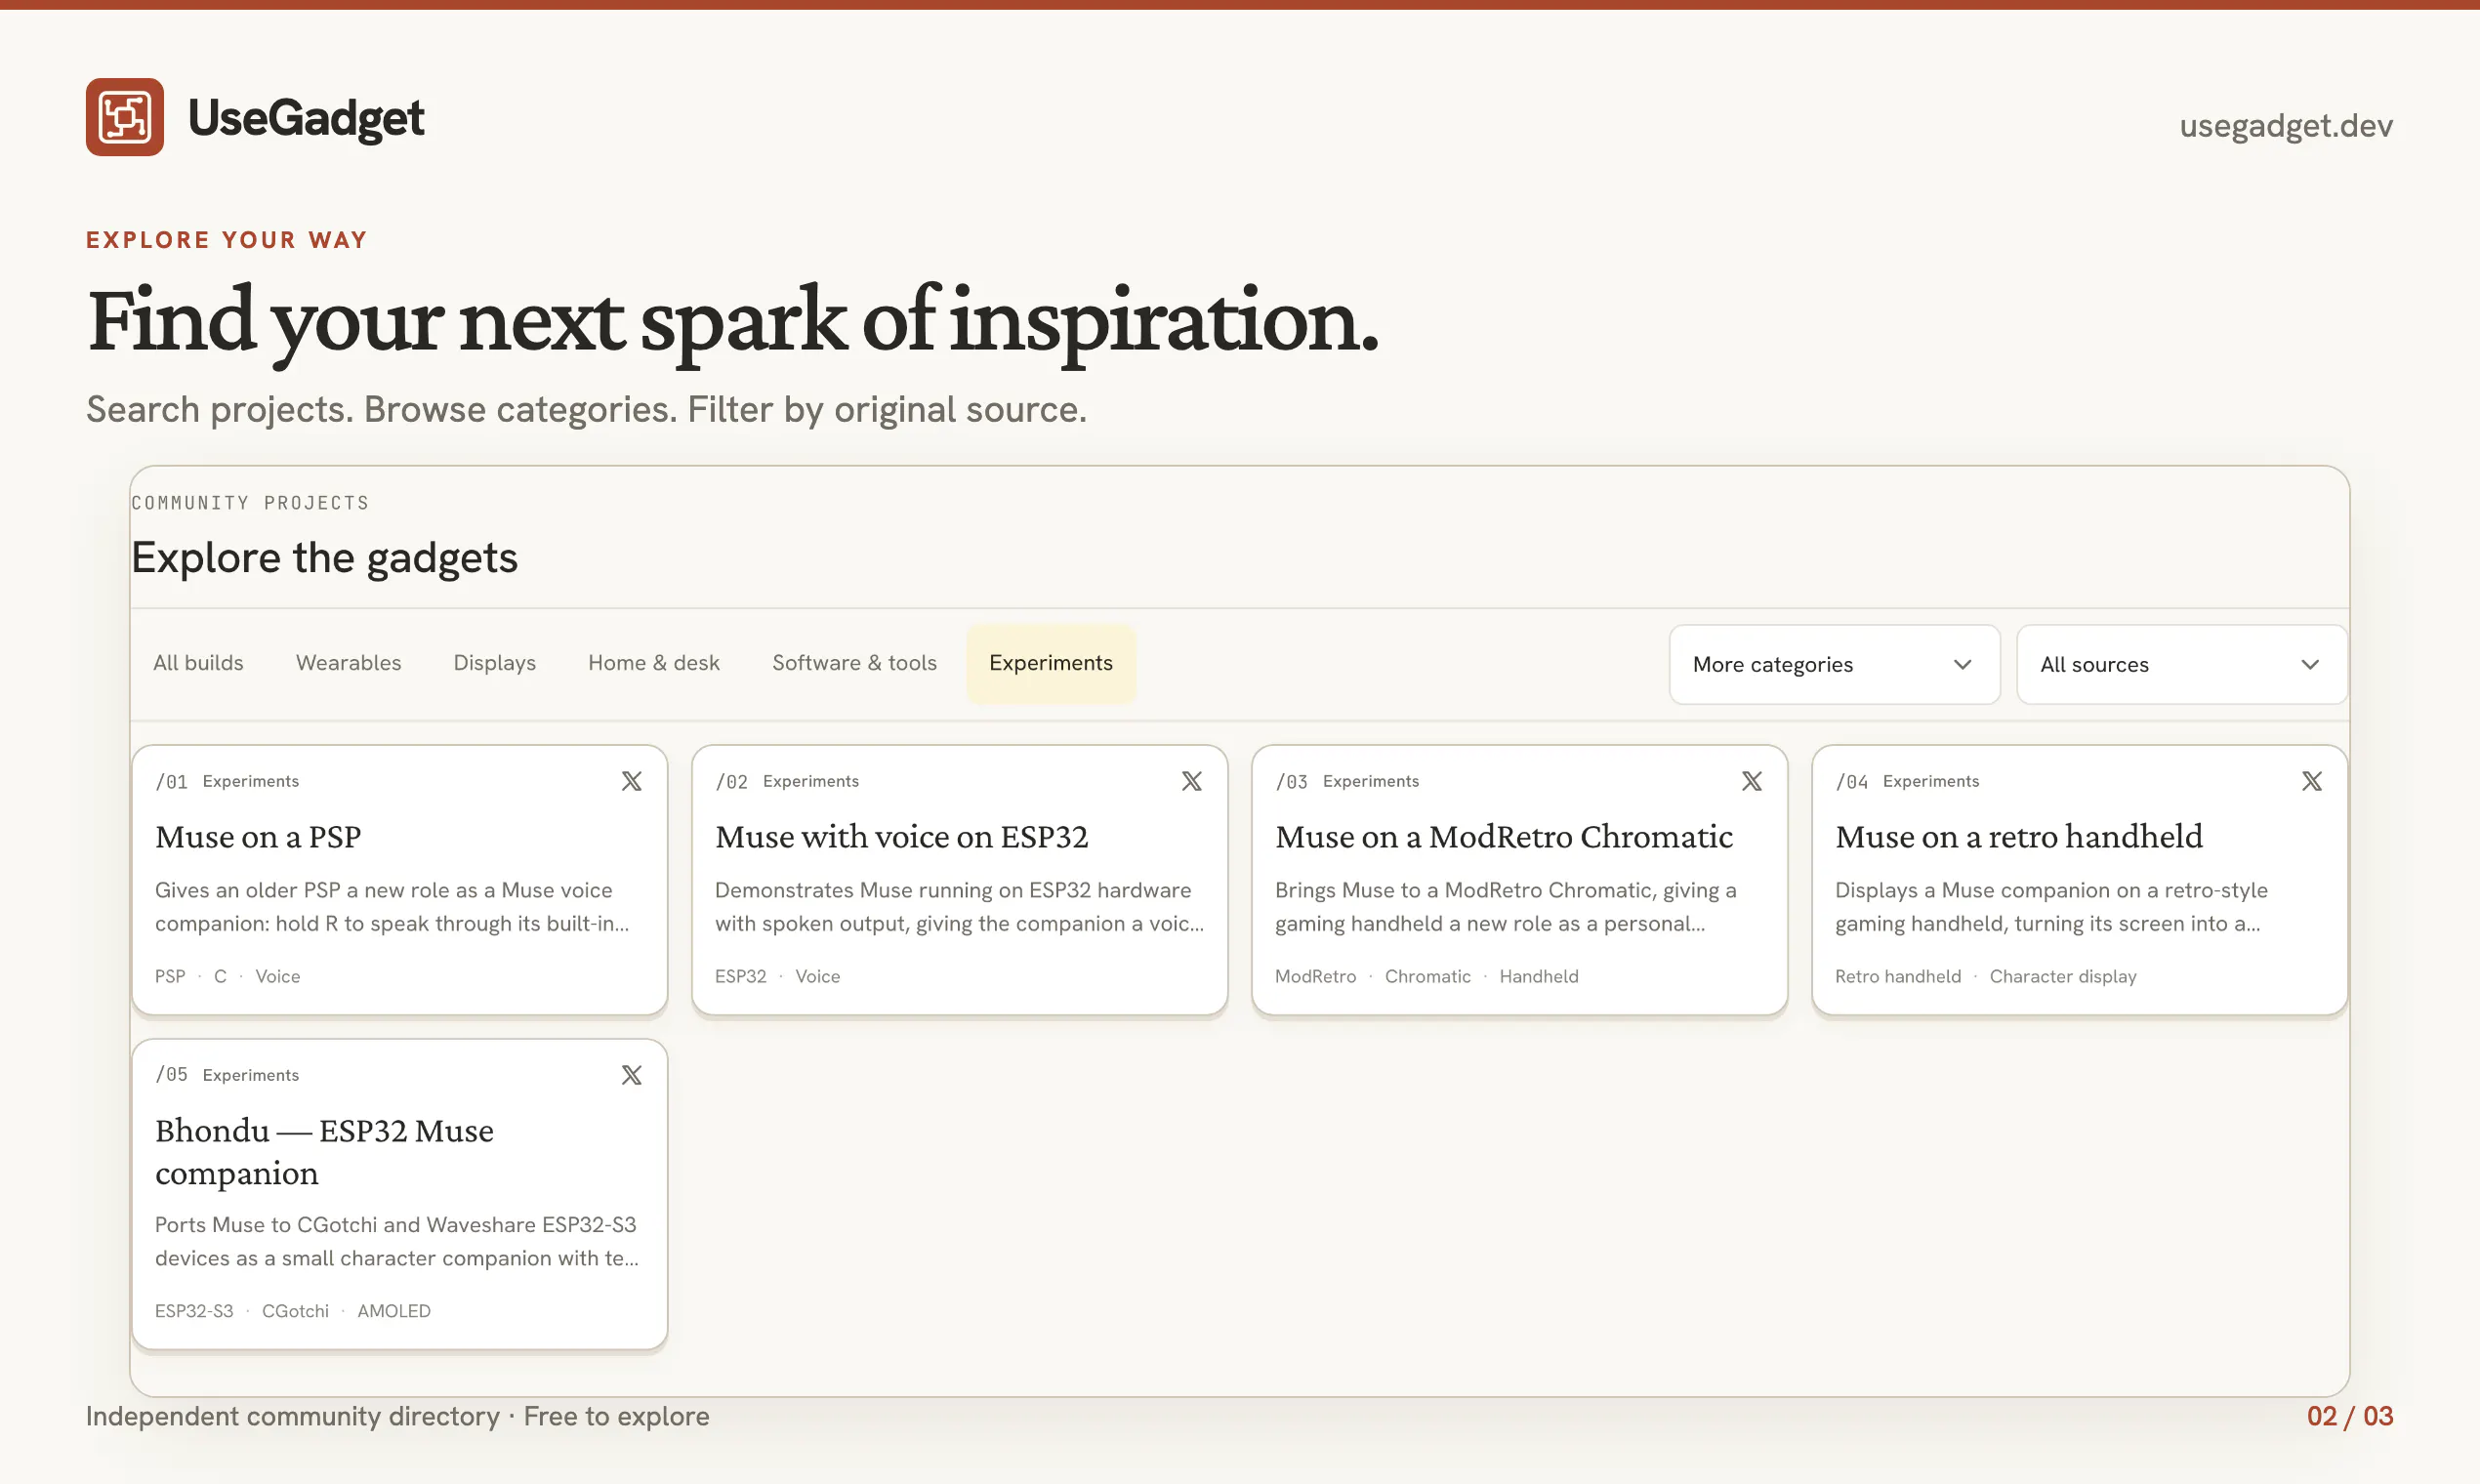Open the All sources dropdown

2181,664
